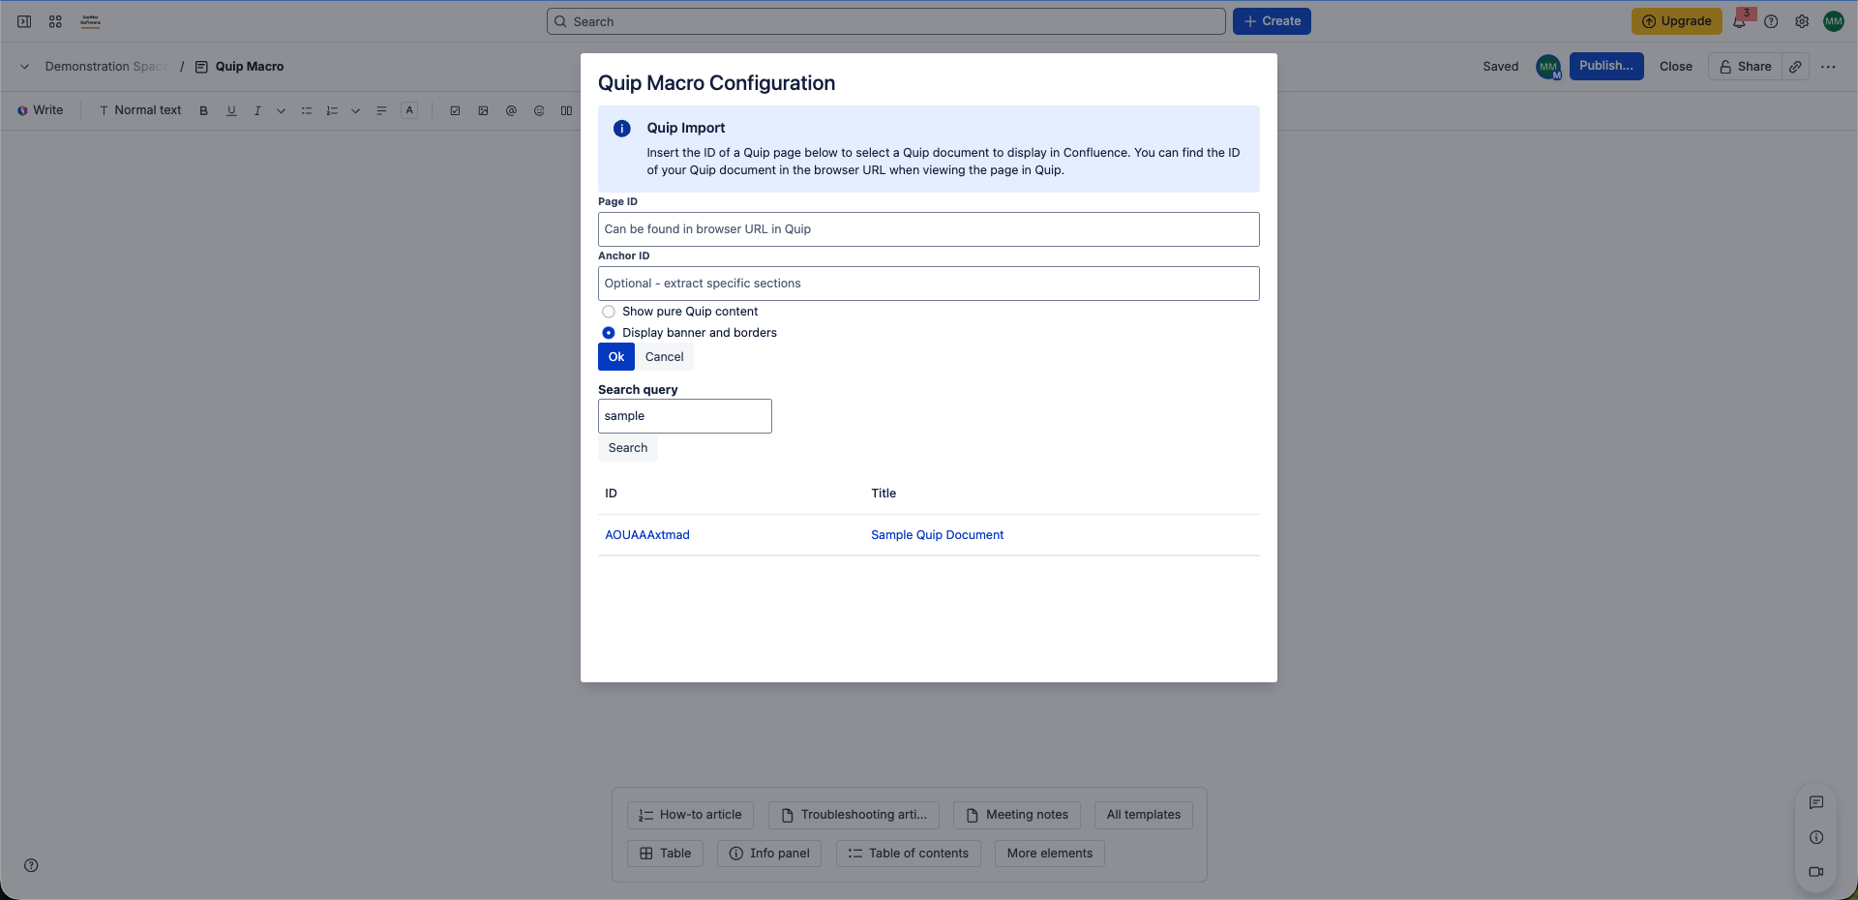Image resolution: width=1858 pixels, height=900 pixels.
Task: Open More elements
Action: click(x=1049, y=854)
